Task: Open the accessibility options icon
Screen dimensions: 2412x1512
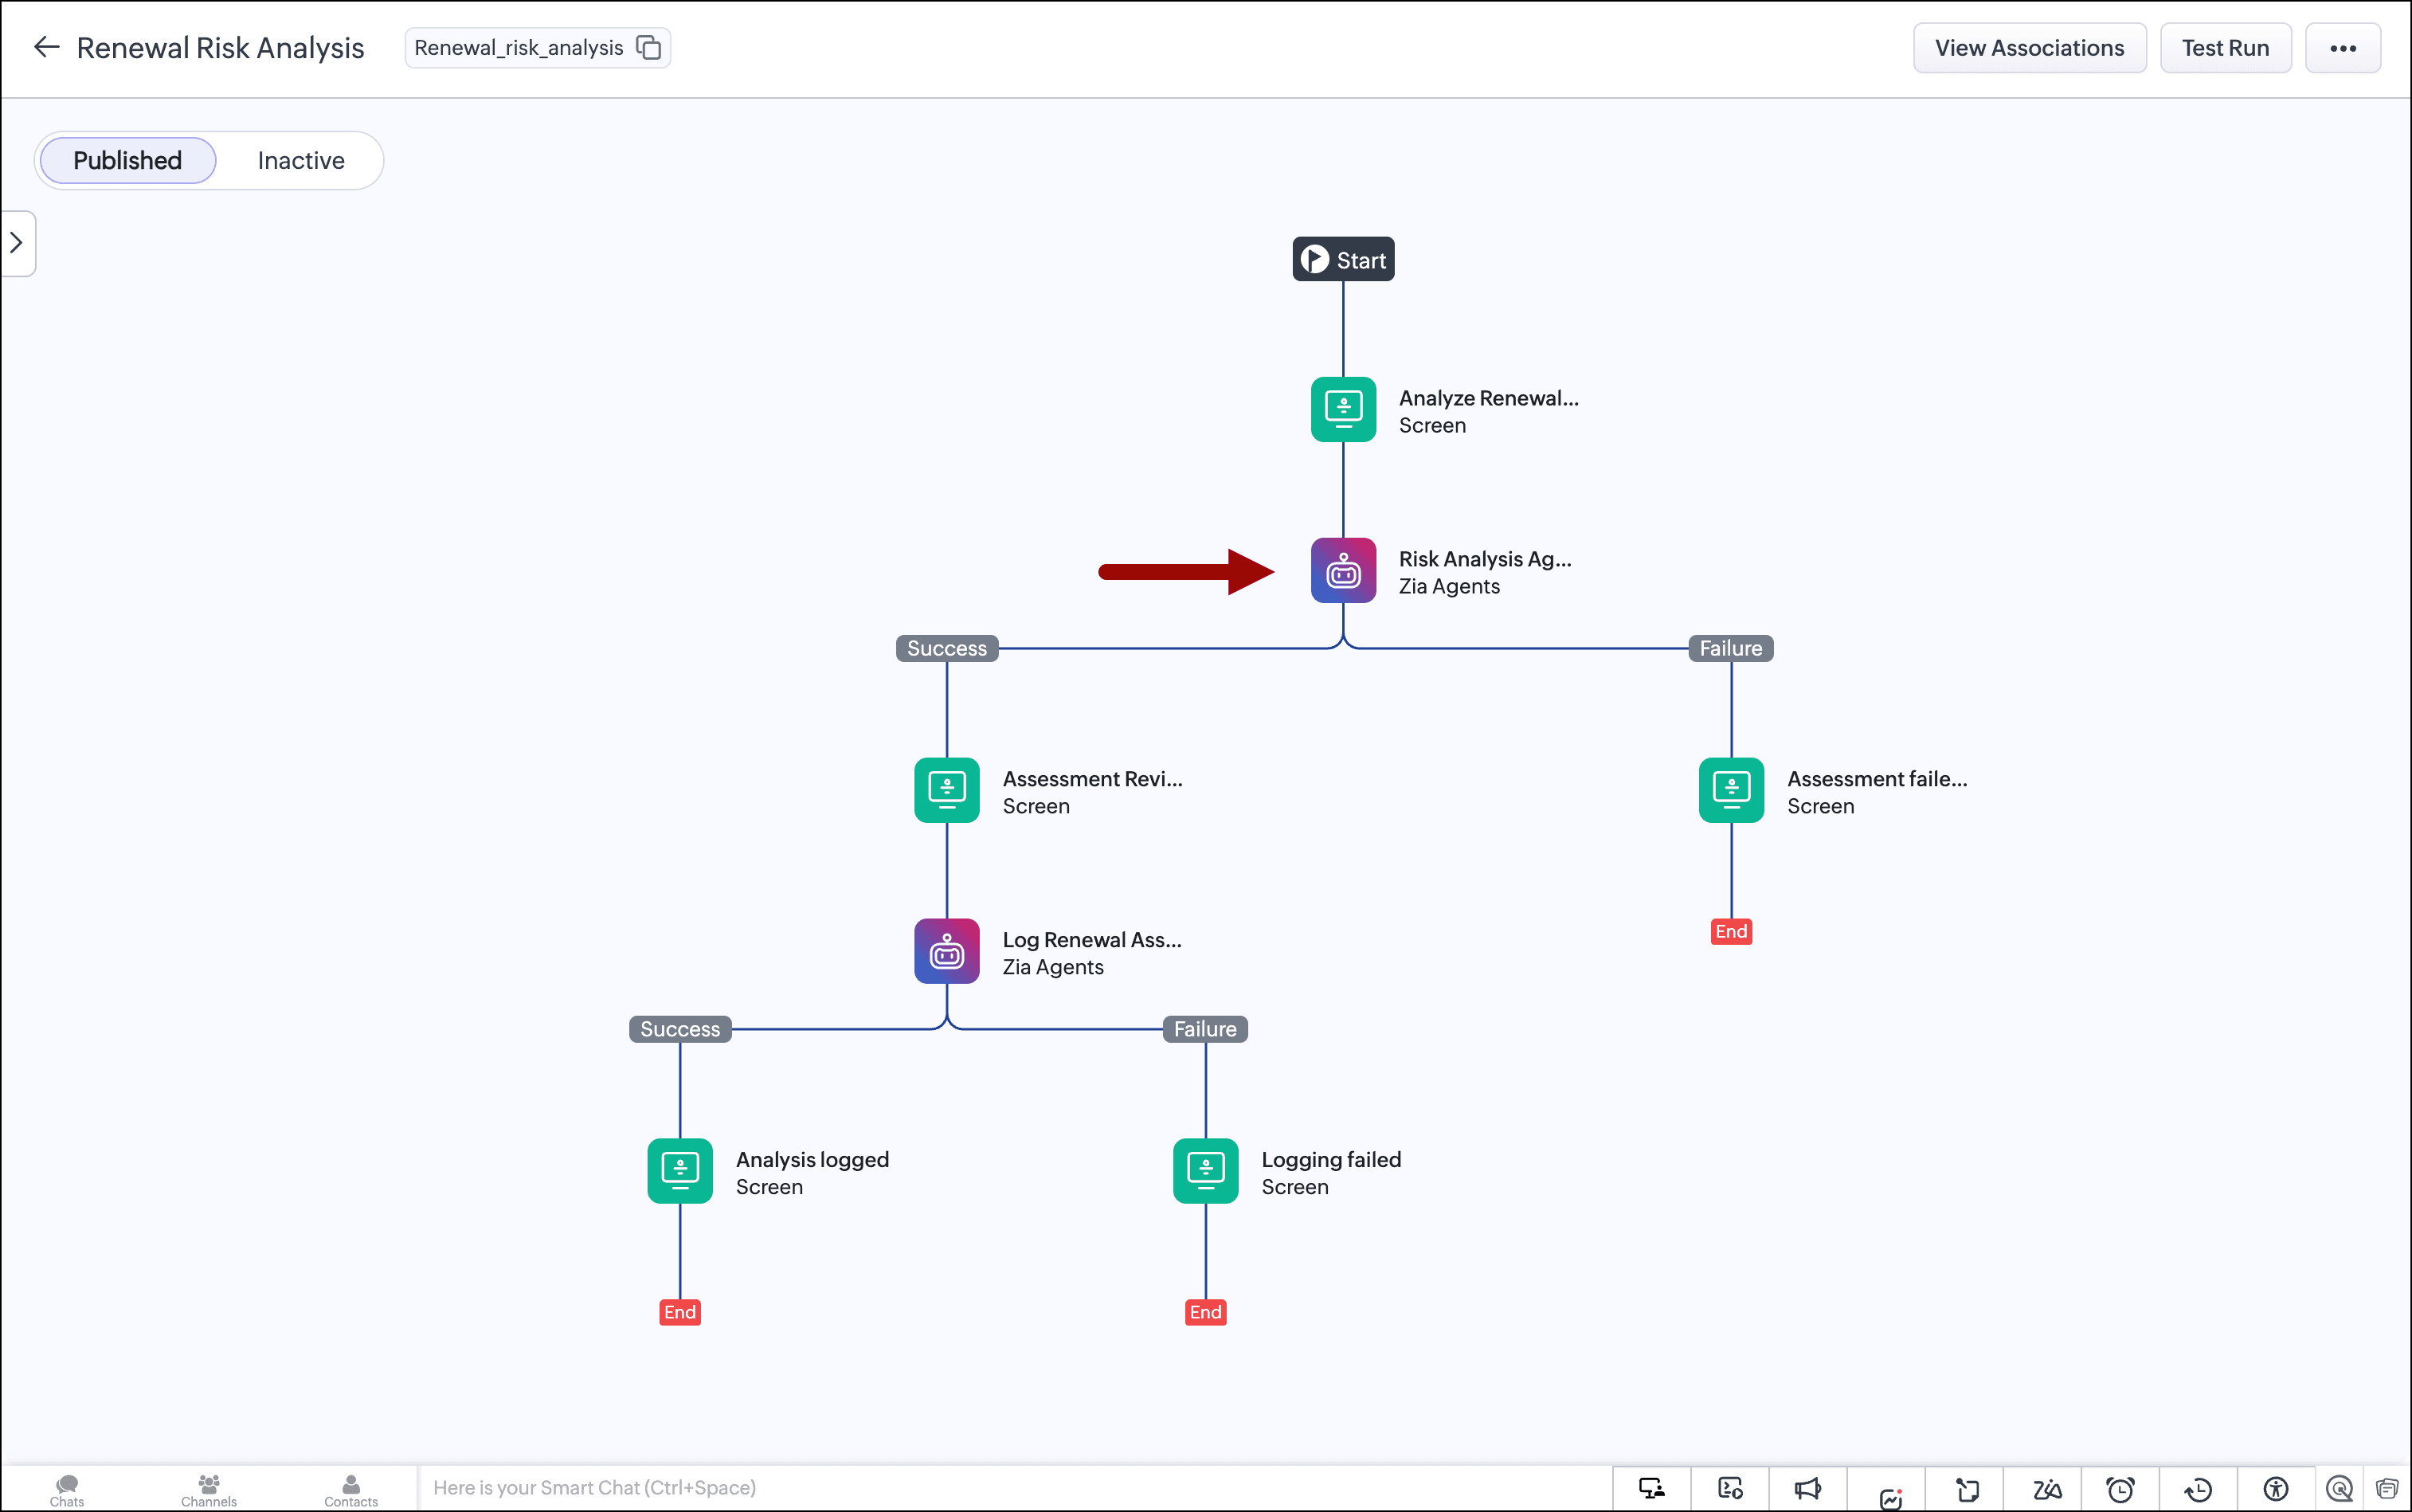Action: (x=2276, y=1489)
